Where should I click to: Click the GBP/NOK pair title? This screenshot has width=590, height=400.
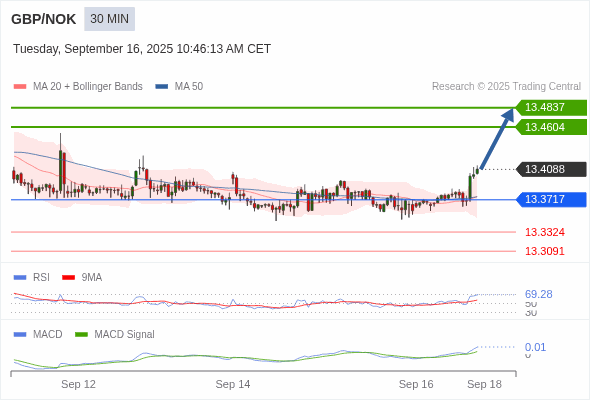[44, 19]
